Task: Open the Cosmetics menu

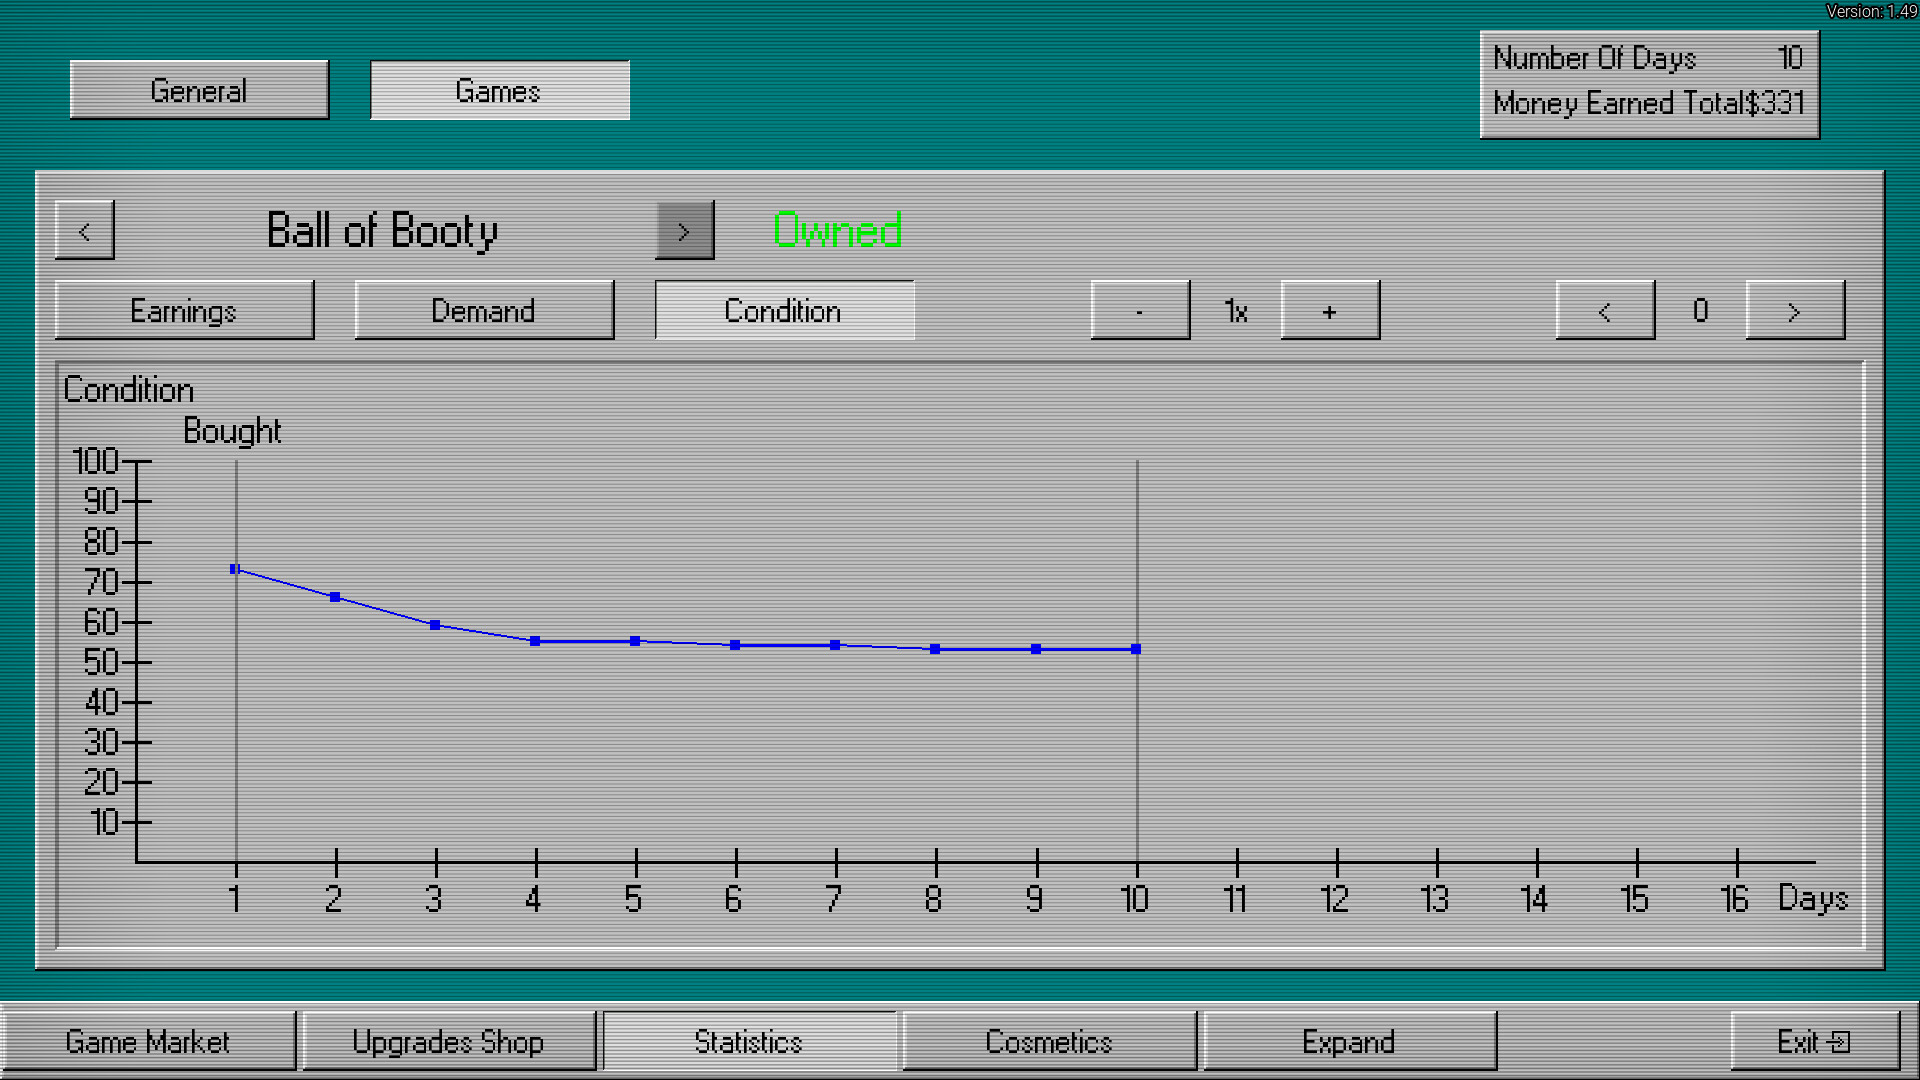Action: pos(1048,1041)
